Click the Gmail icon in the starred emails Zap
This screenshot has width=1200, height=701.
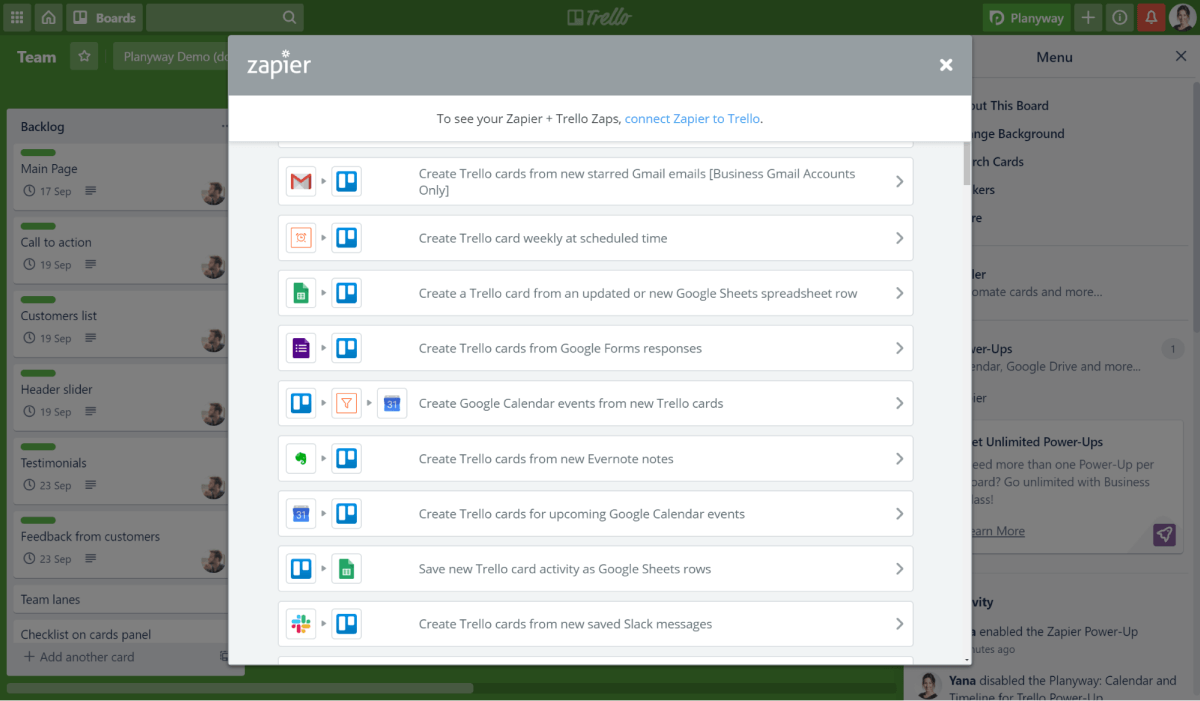[299, 181]
